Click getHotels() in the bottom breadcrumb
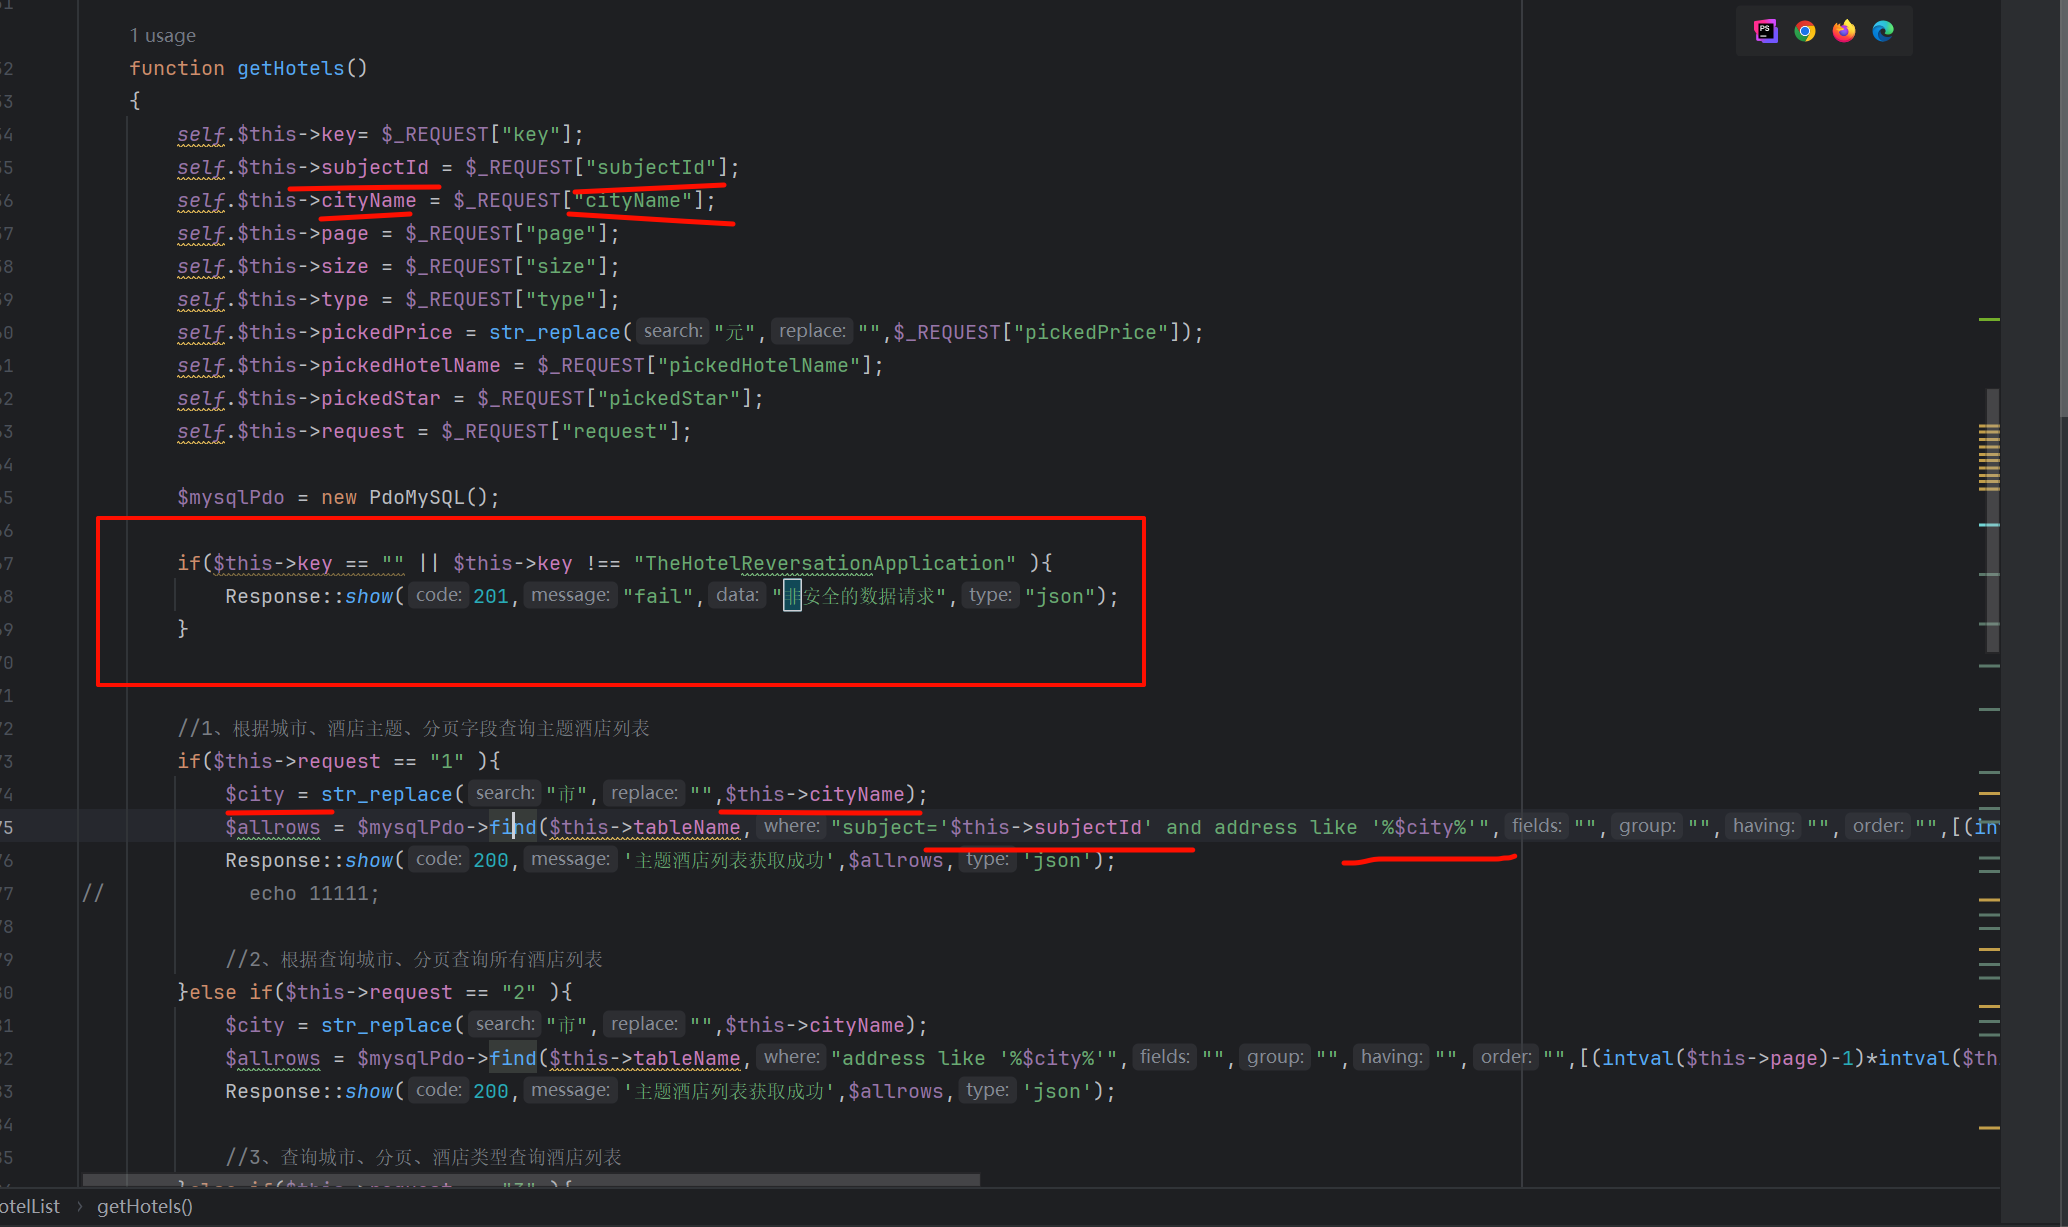Viewport: 2068px width, 1227px height. tap(145, 1206)
